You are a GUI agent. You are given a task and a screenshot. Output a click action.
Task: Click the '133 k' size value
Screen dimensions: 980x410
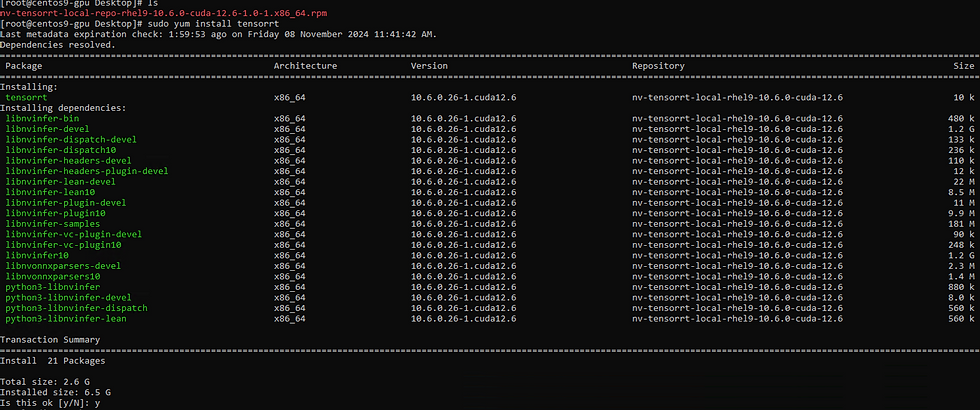pyautogui.click(x=961, y=139)
